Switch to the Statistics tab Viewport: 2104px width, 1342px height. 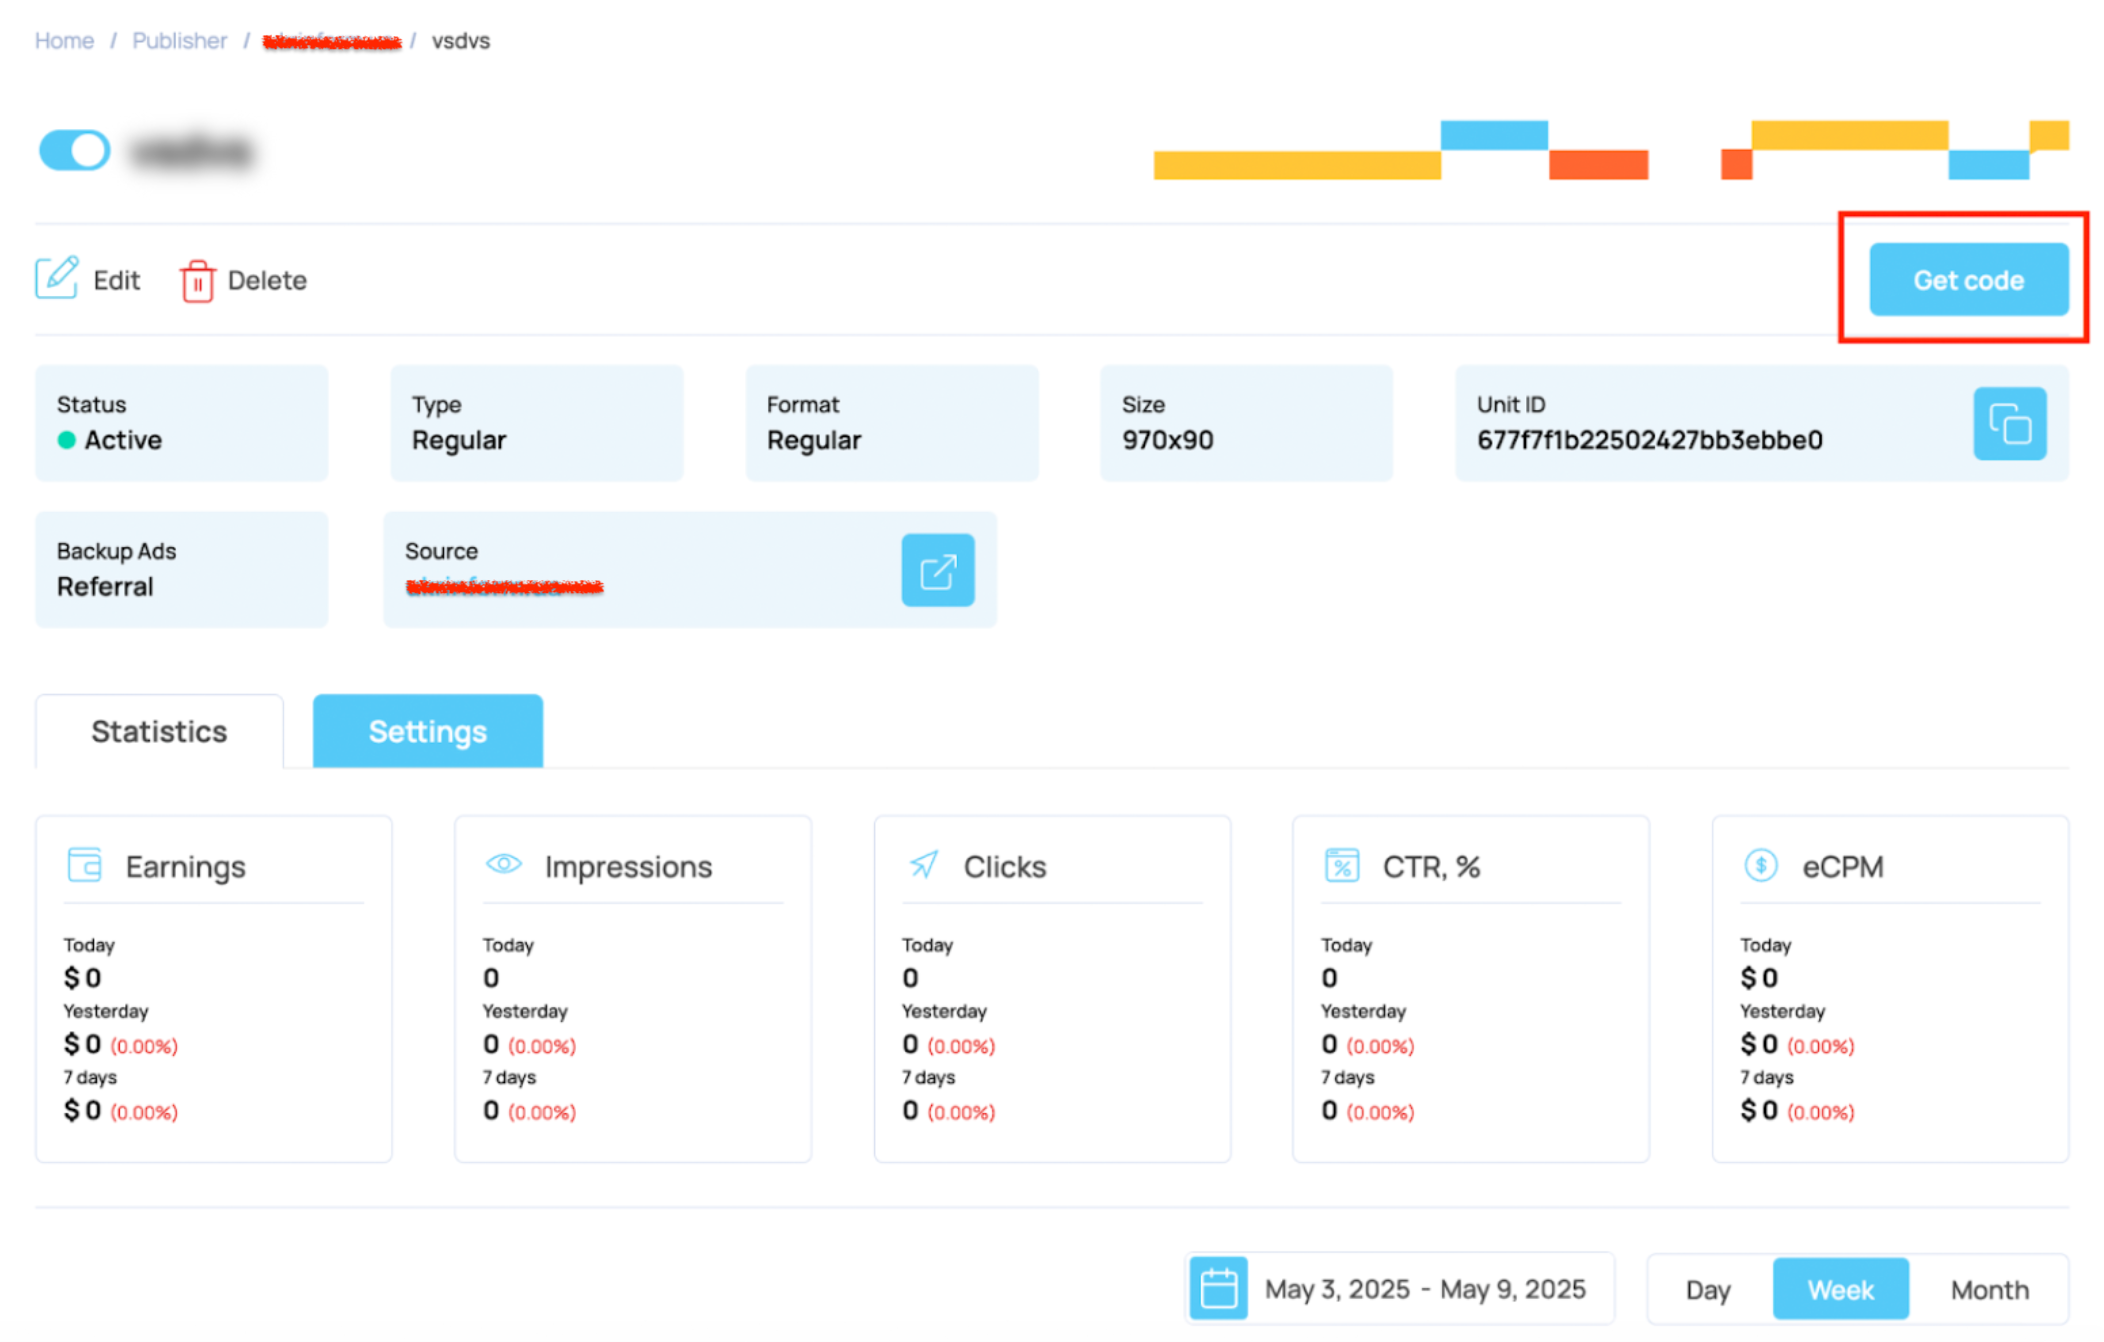click(159, 732)
